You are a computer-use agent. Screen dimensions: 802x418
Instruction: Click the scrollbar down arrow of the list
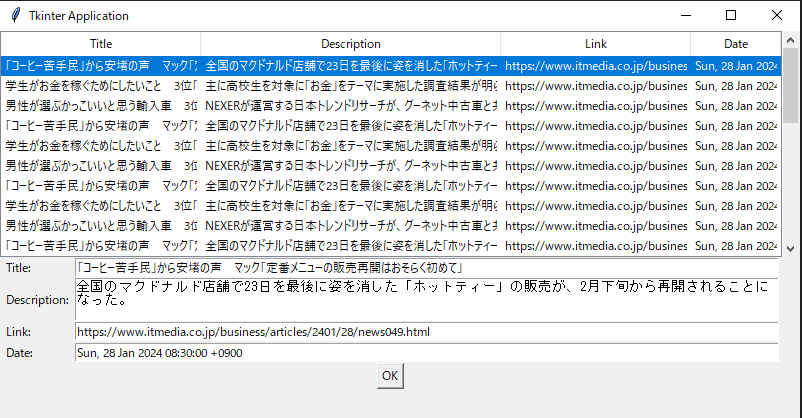coord(790,248)
